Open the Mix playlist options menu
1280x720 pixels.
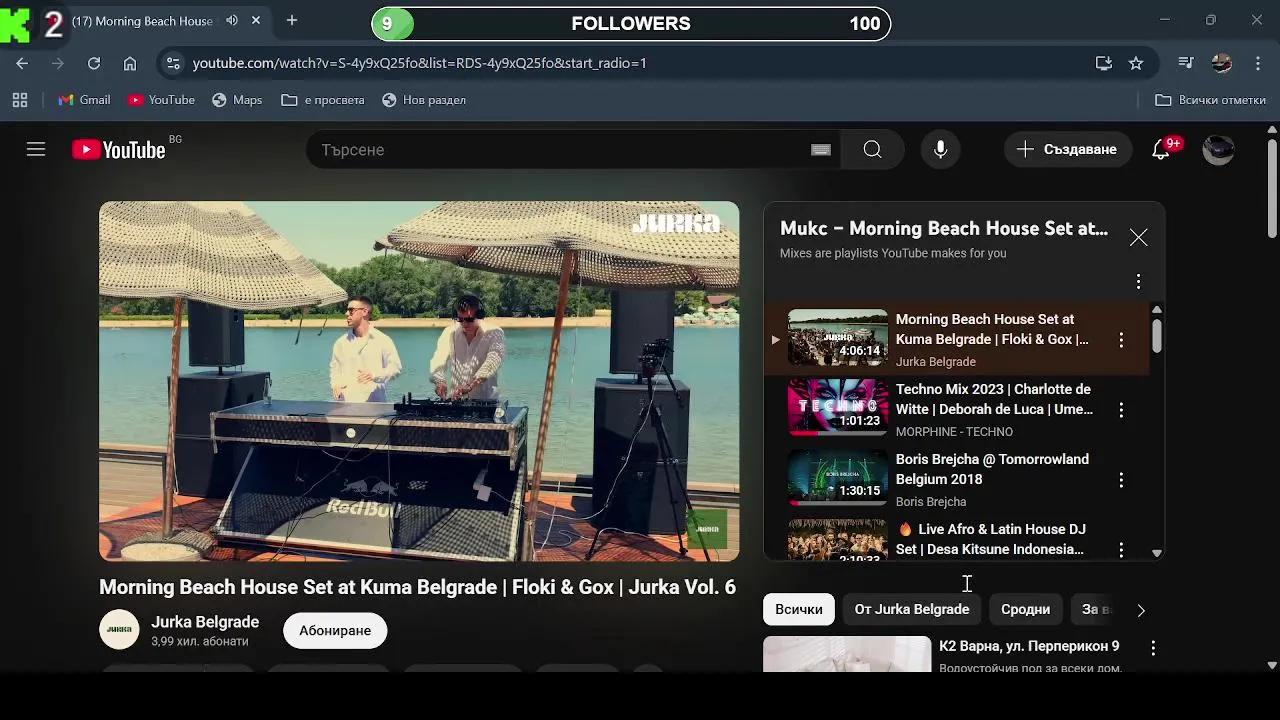point(1138,282)
